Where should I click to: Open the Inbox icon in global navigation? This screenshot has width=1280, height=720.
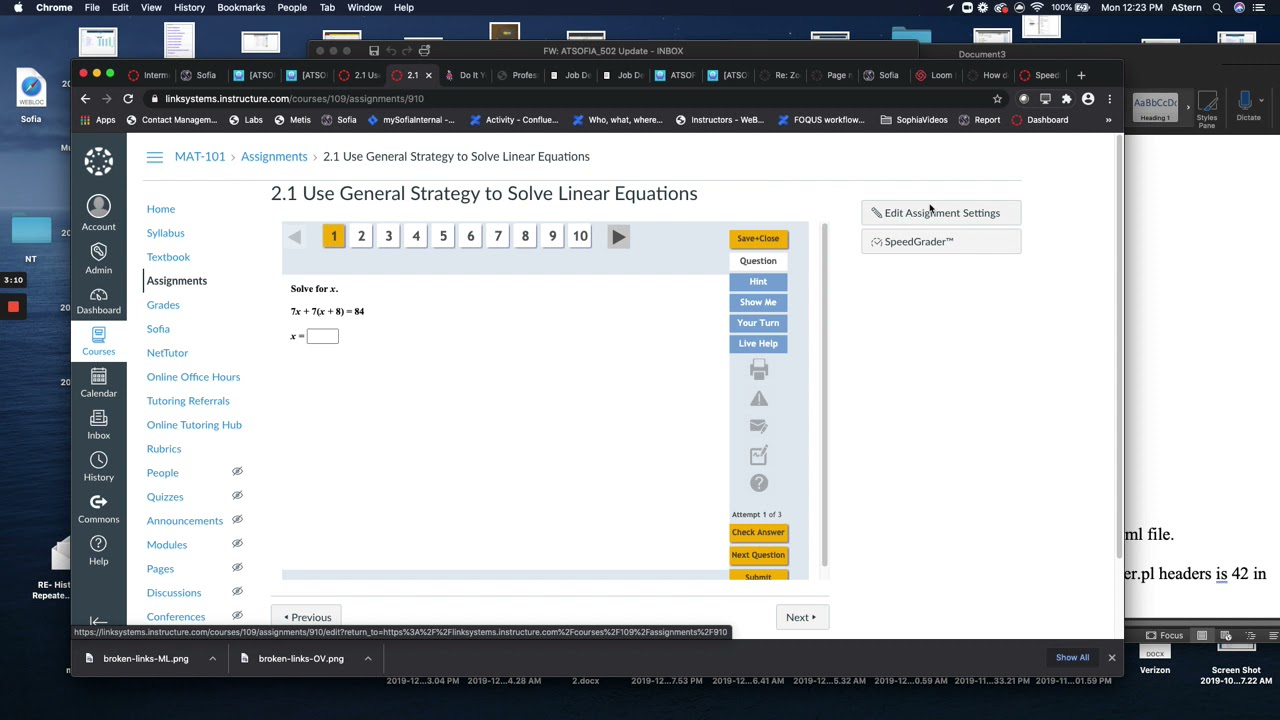98,419
